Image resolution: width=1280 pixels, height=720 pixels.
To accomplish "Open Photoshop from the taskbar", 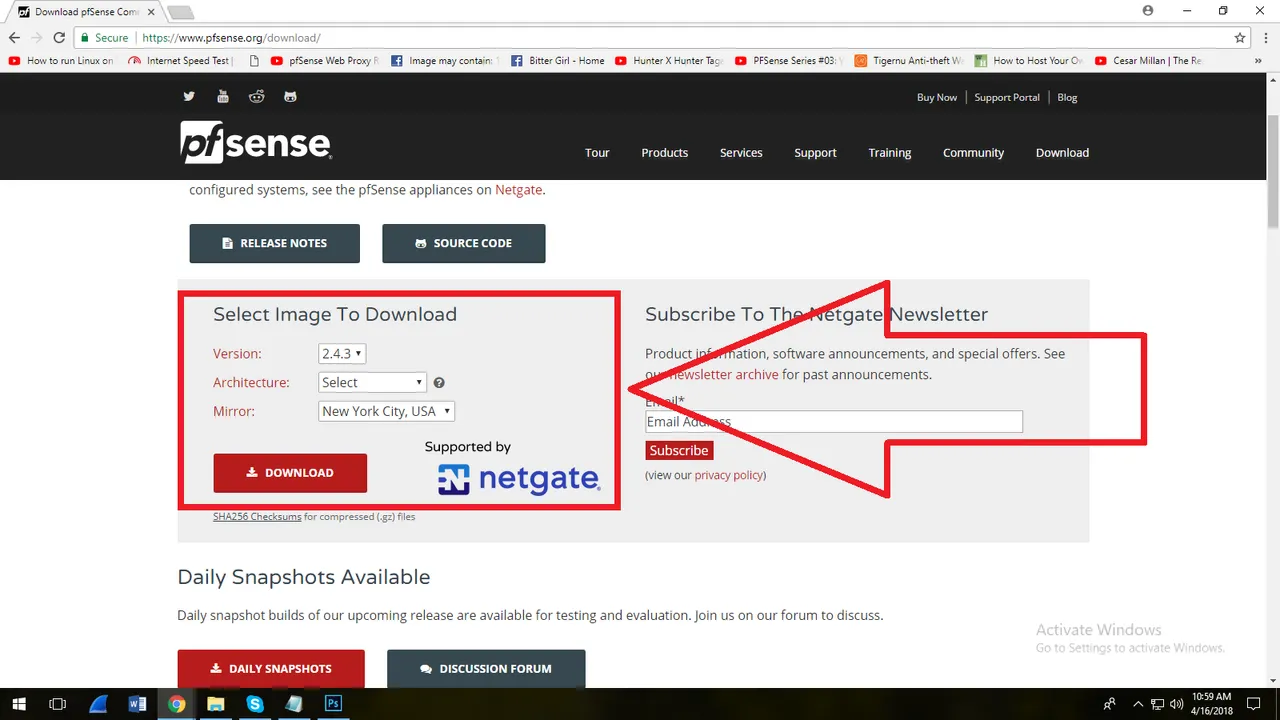I will pos(333,704).
